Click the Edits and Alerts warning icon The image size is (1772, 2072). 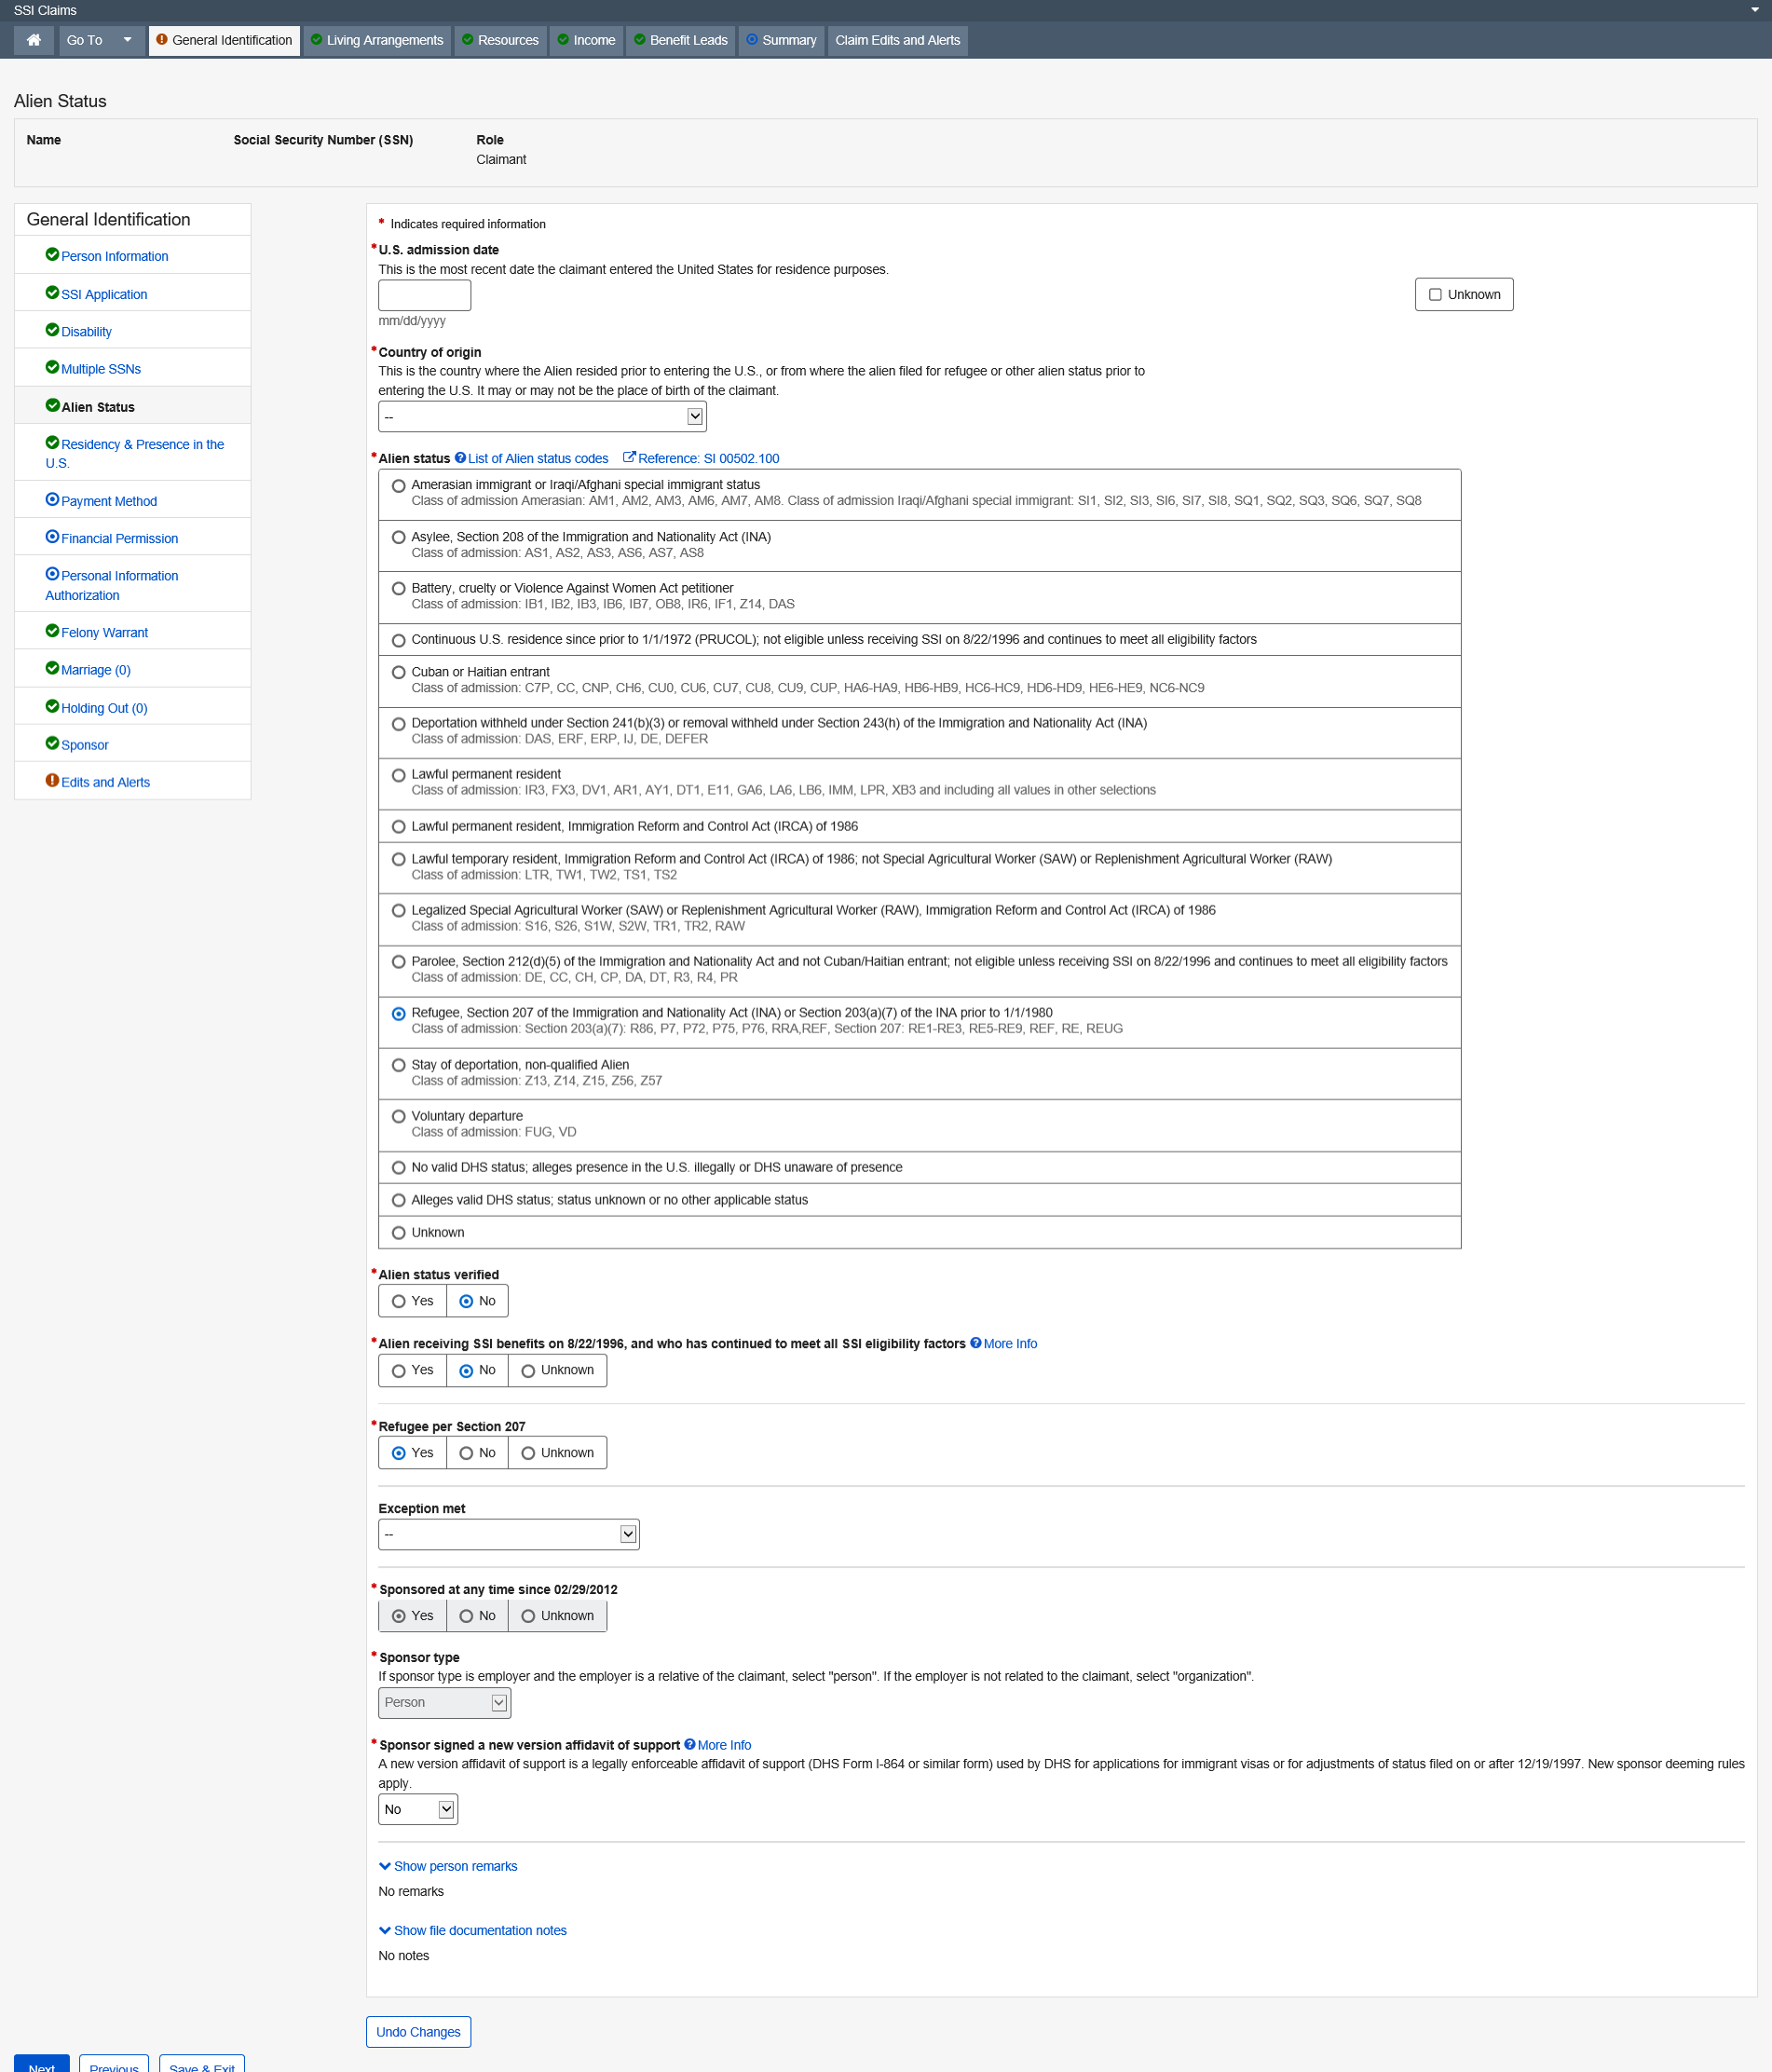pyautogui.click(x=52, y=781)
